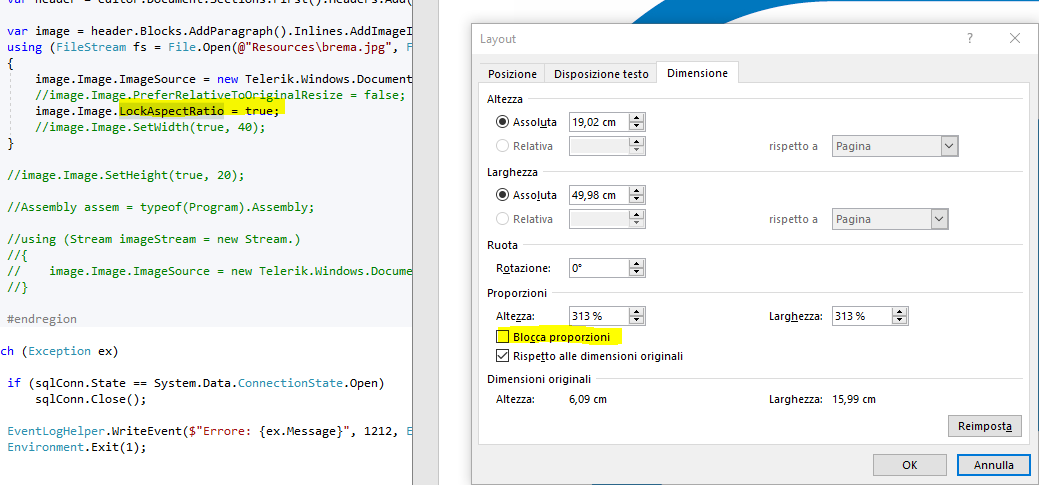Increase the absolute height with up arrow
This screenshot has height=485, width=1039.
(x=636, y=117)
